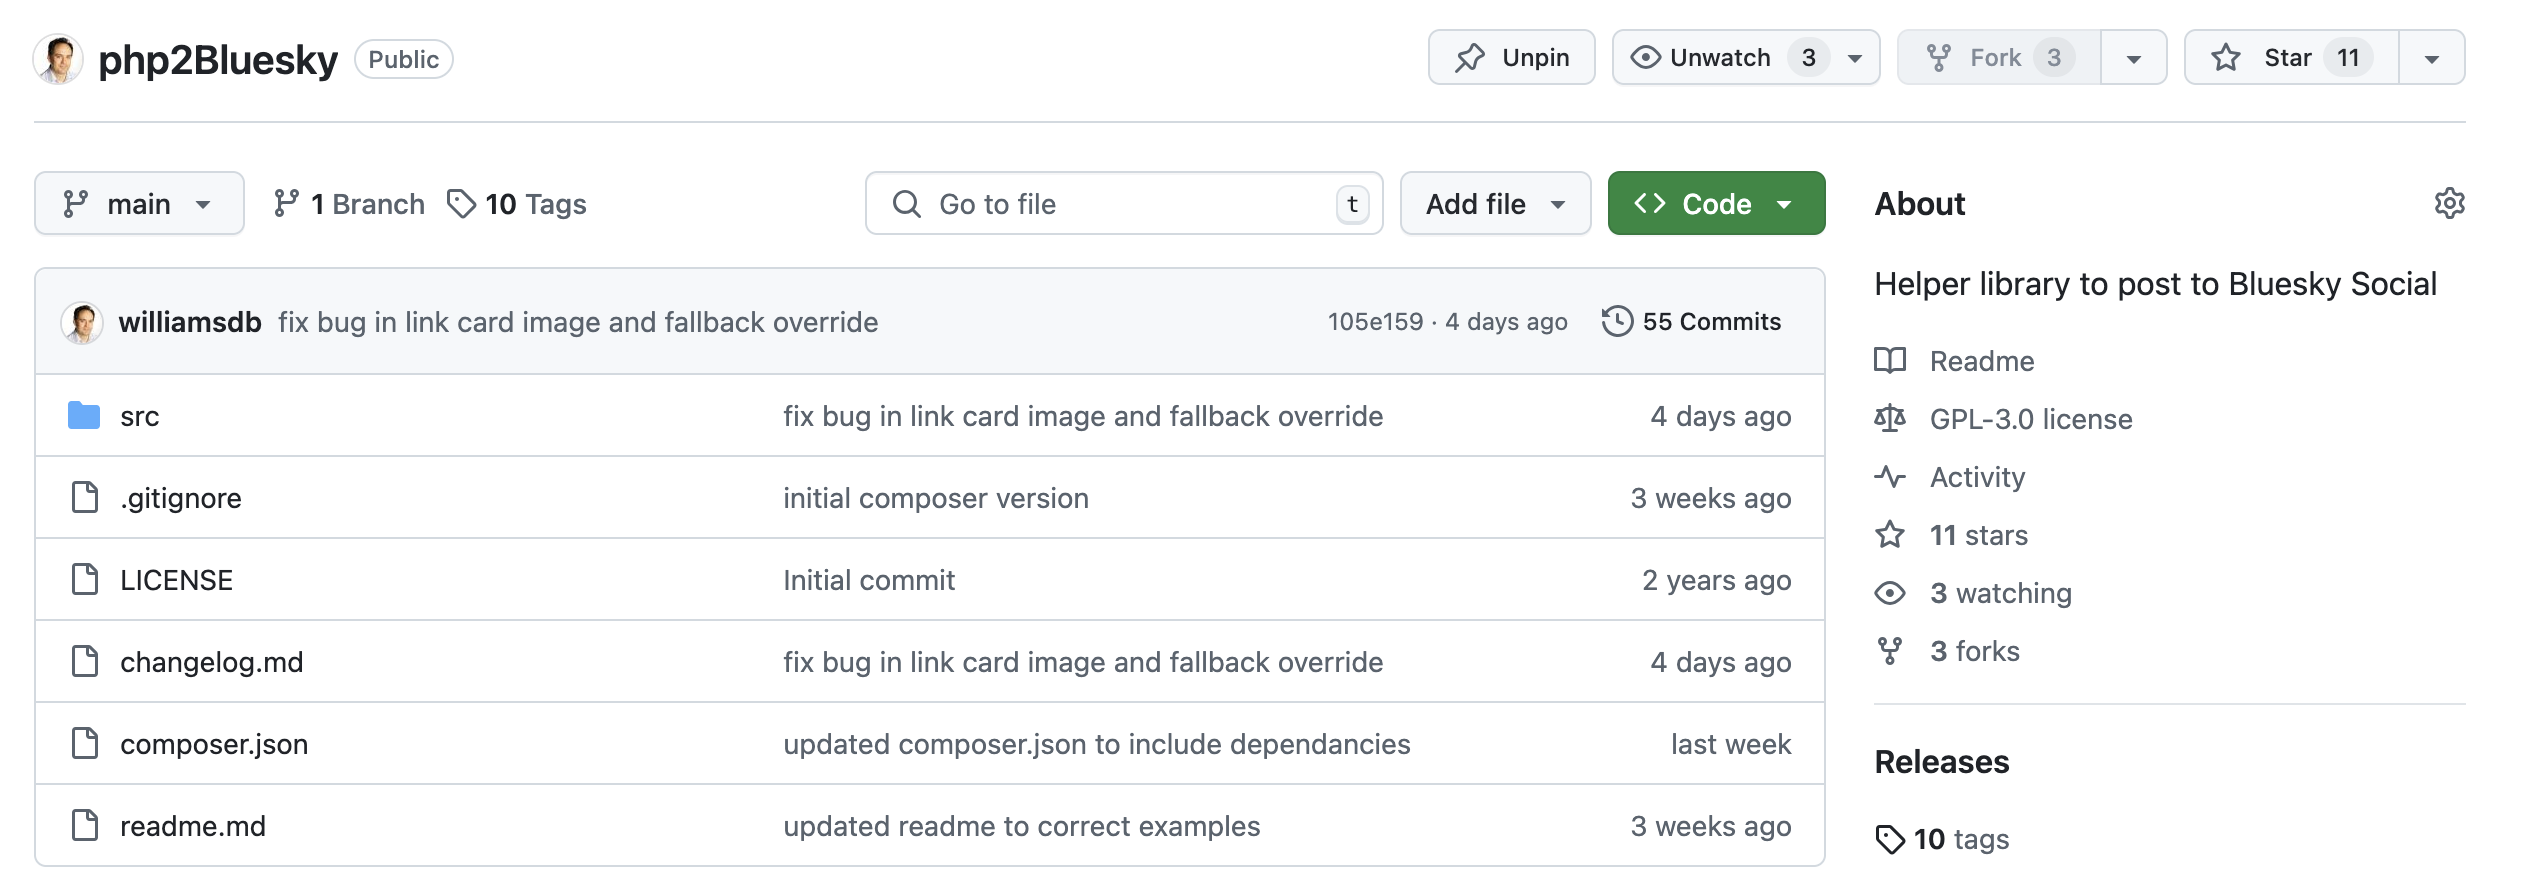Open 'updated composer.json to include dependancies' commit
This screenshot has width=2526, height=880.
(1097, 744)
